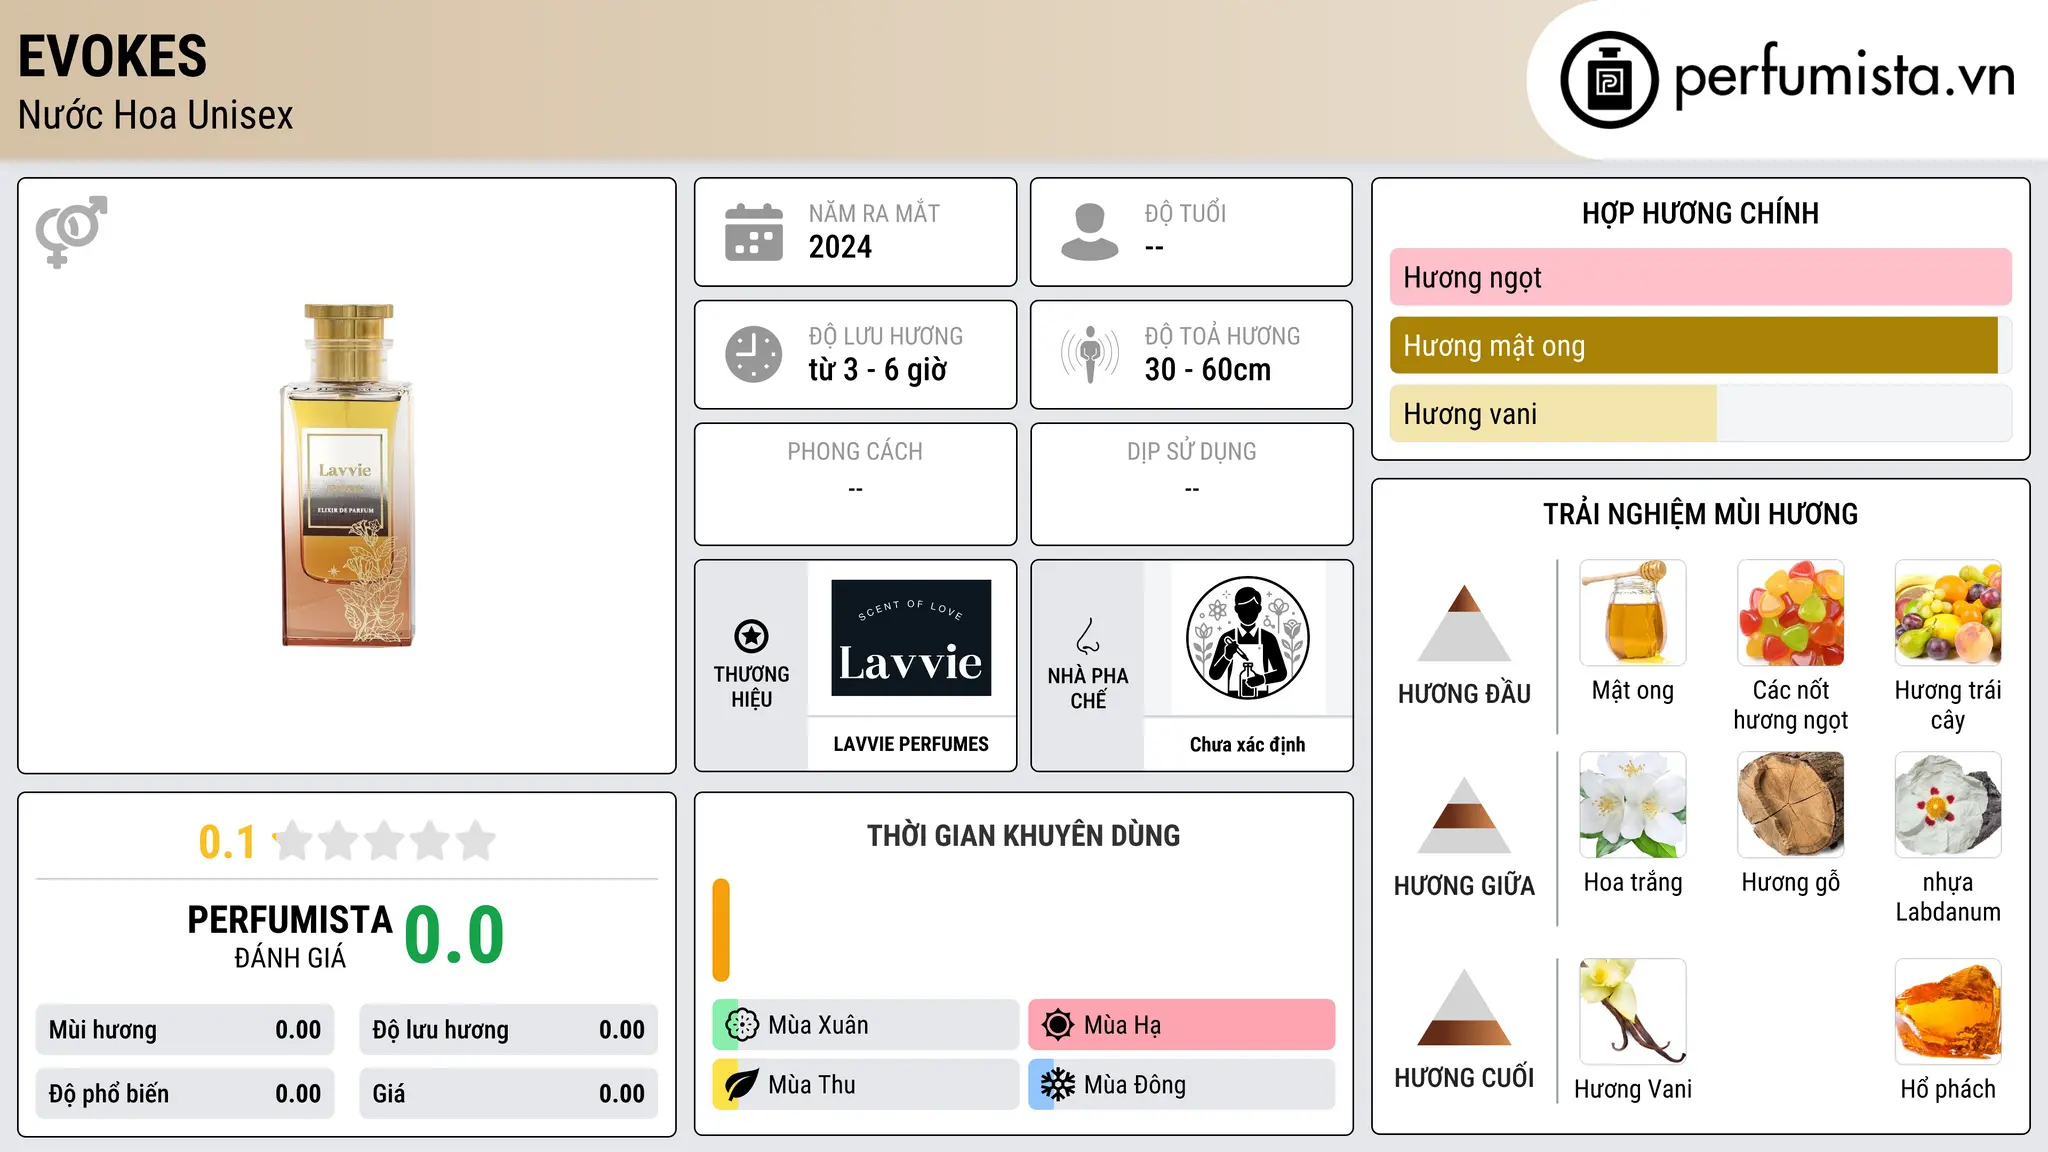
Task: Open the nhựa Labdanum note image
Action: (1948, 805)
